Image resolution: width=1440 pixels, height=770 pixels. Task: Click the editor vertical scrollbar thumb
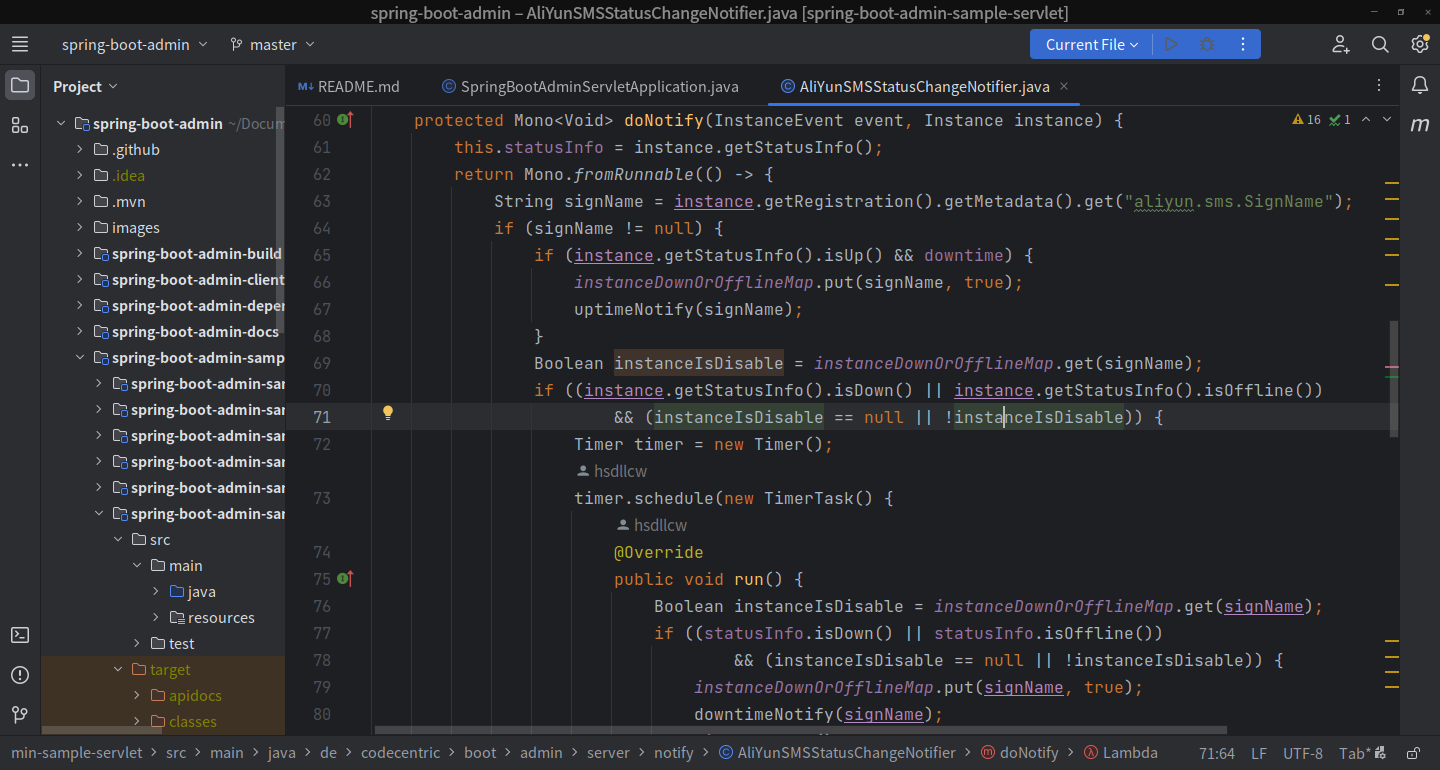point(1394,378)
